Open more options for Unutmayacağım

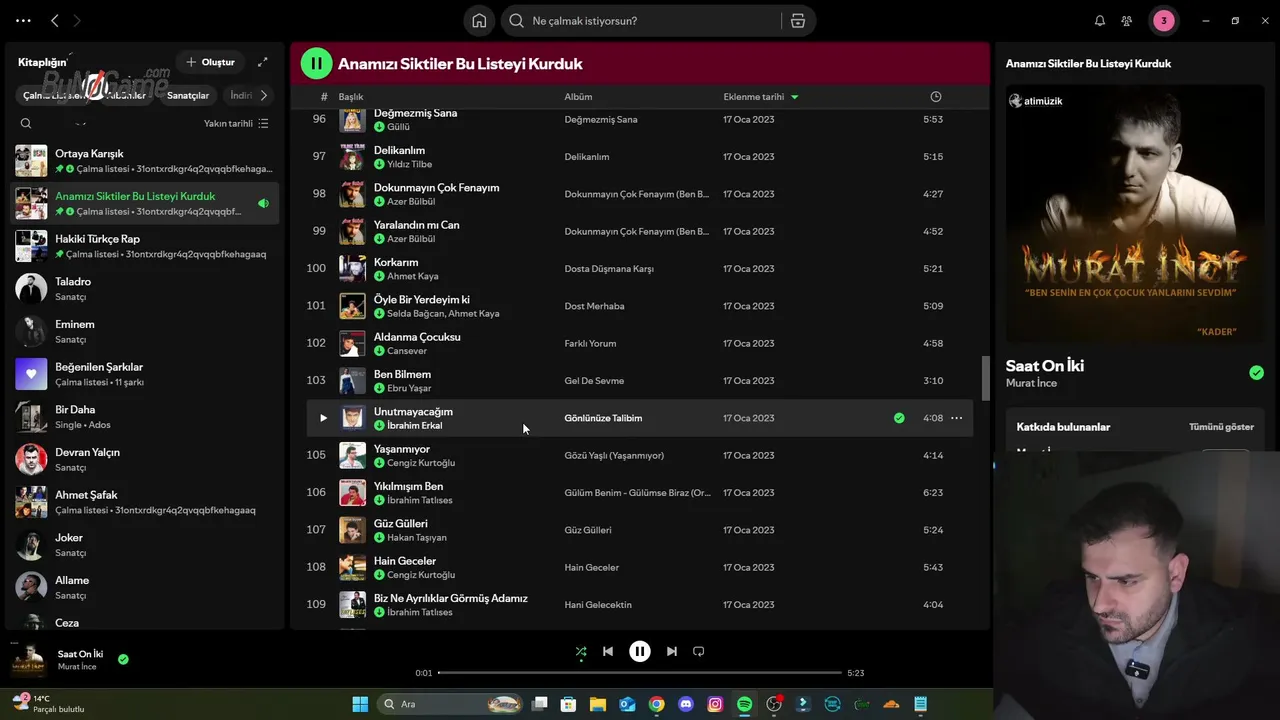coord(956,418)
